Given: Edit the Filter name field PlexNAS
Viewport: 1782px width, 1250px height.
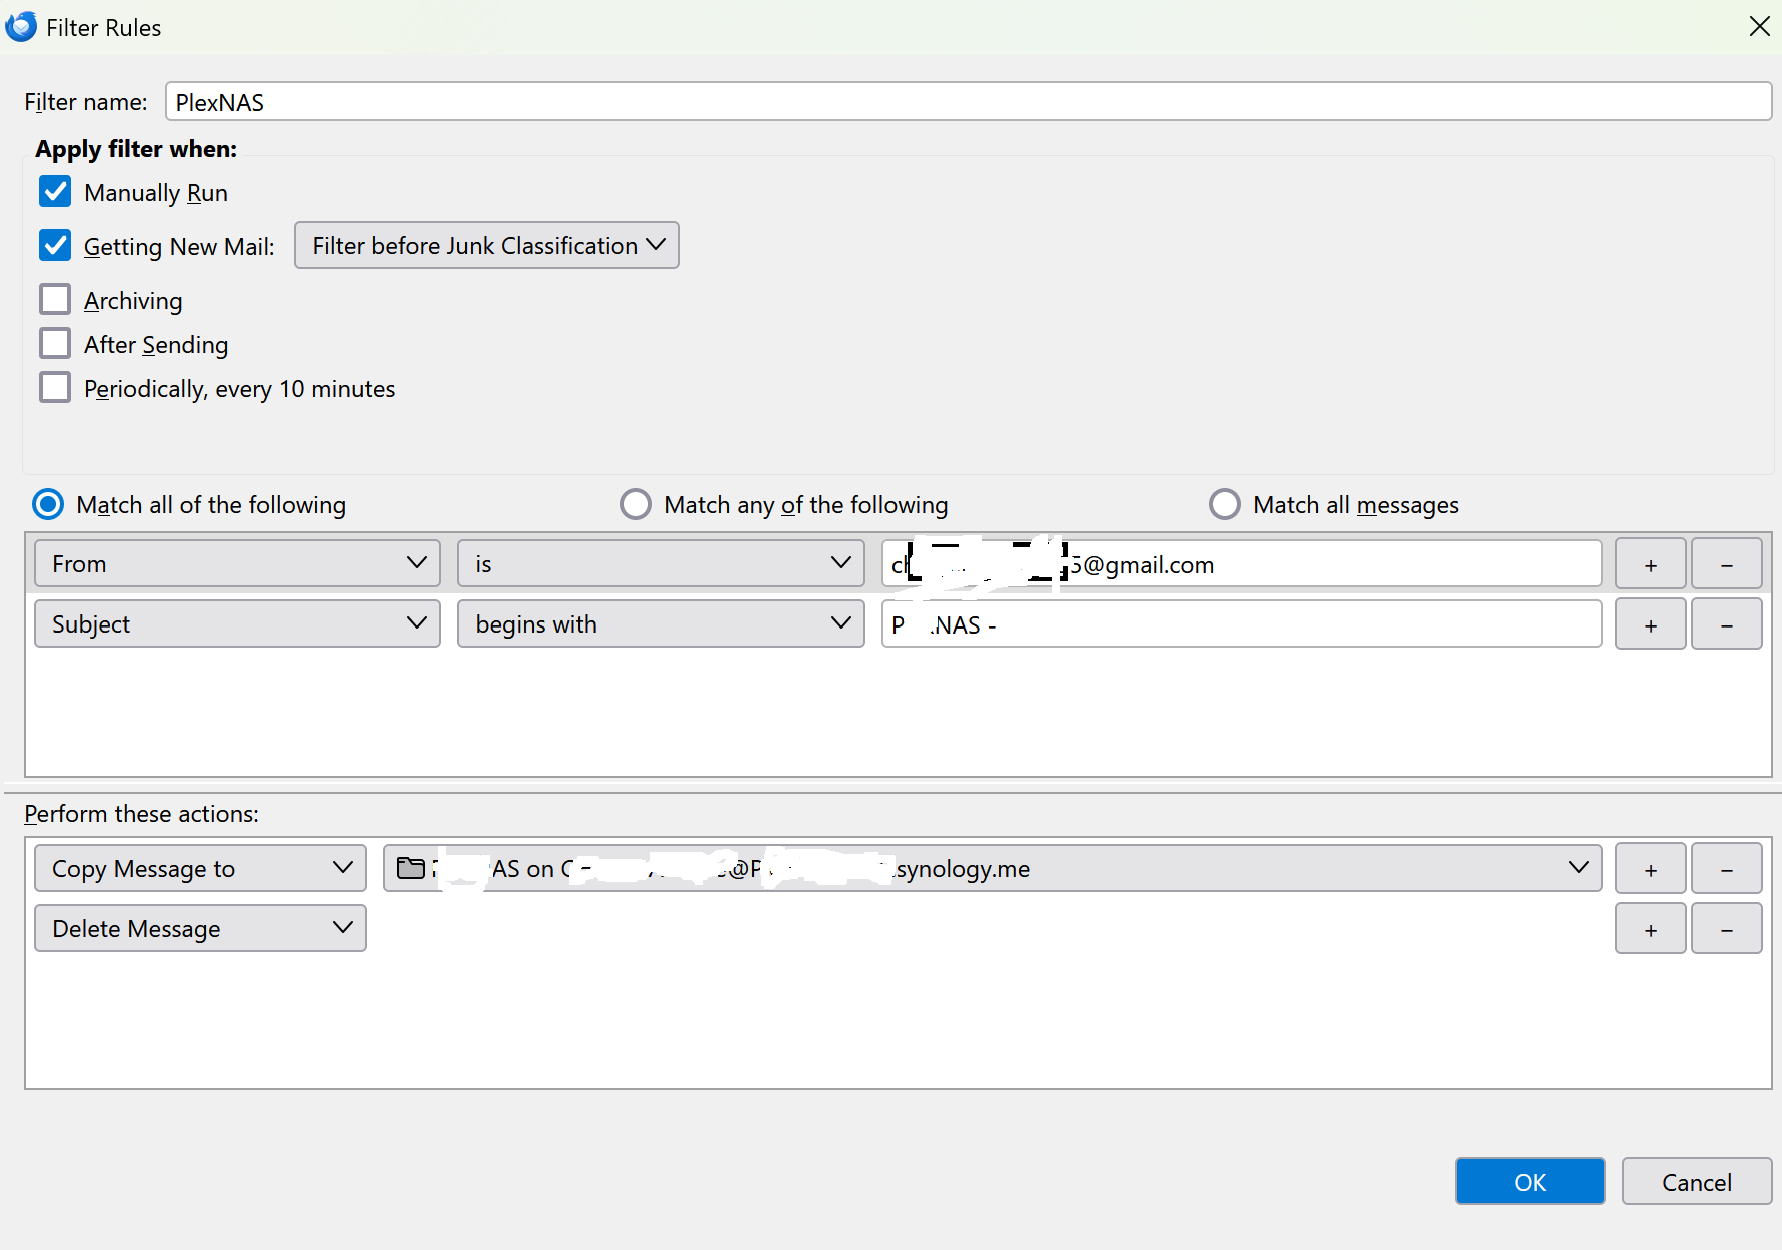Looking at the screenshot, I should pyautogui.click(x=968, y=102).
